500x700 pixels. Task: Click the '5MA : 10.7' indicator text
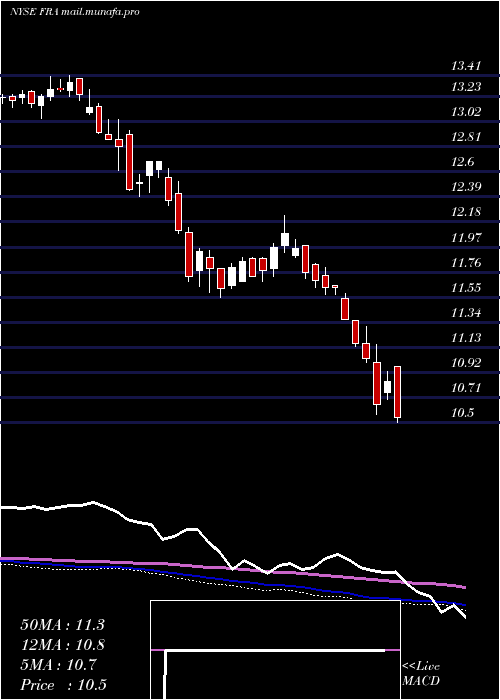pyautogui.click(x=58, y=665)
